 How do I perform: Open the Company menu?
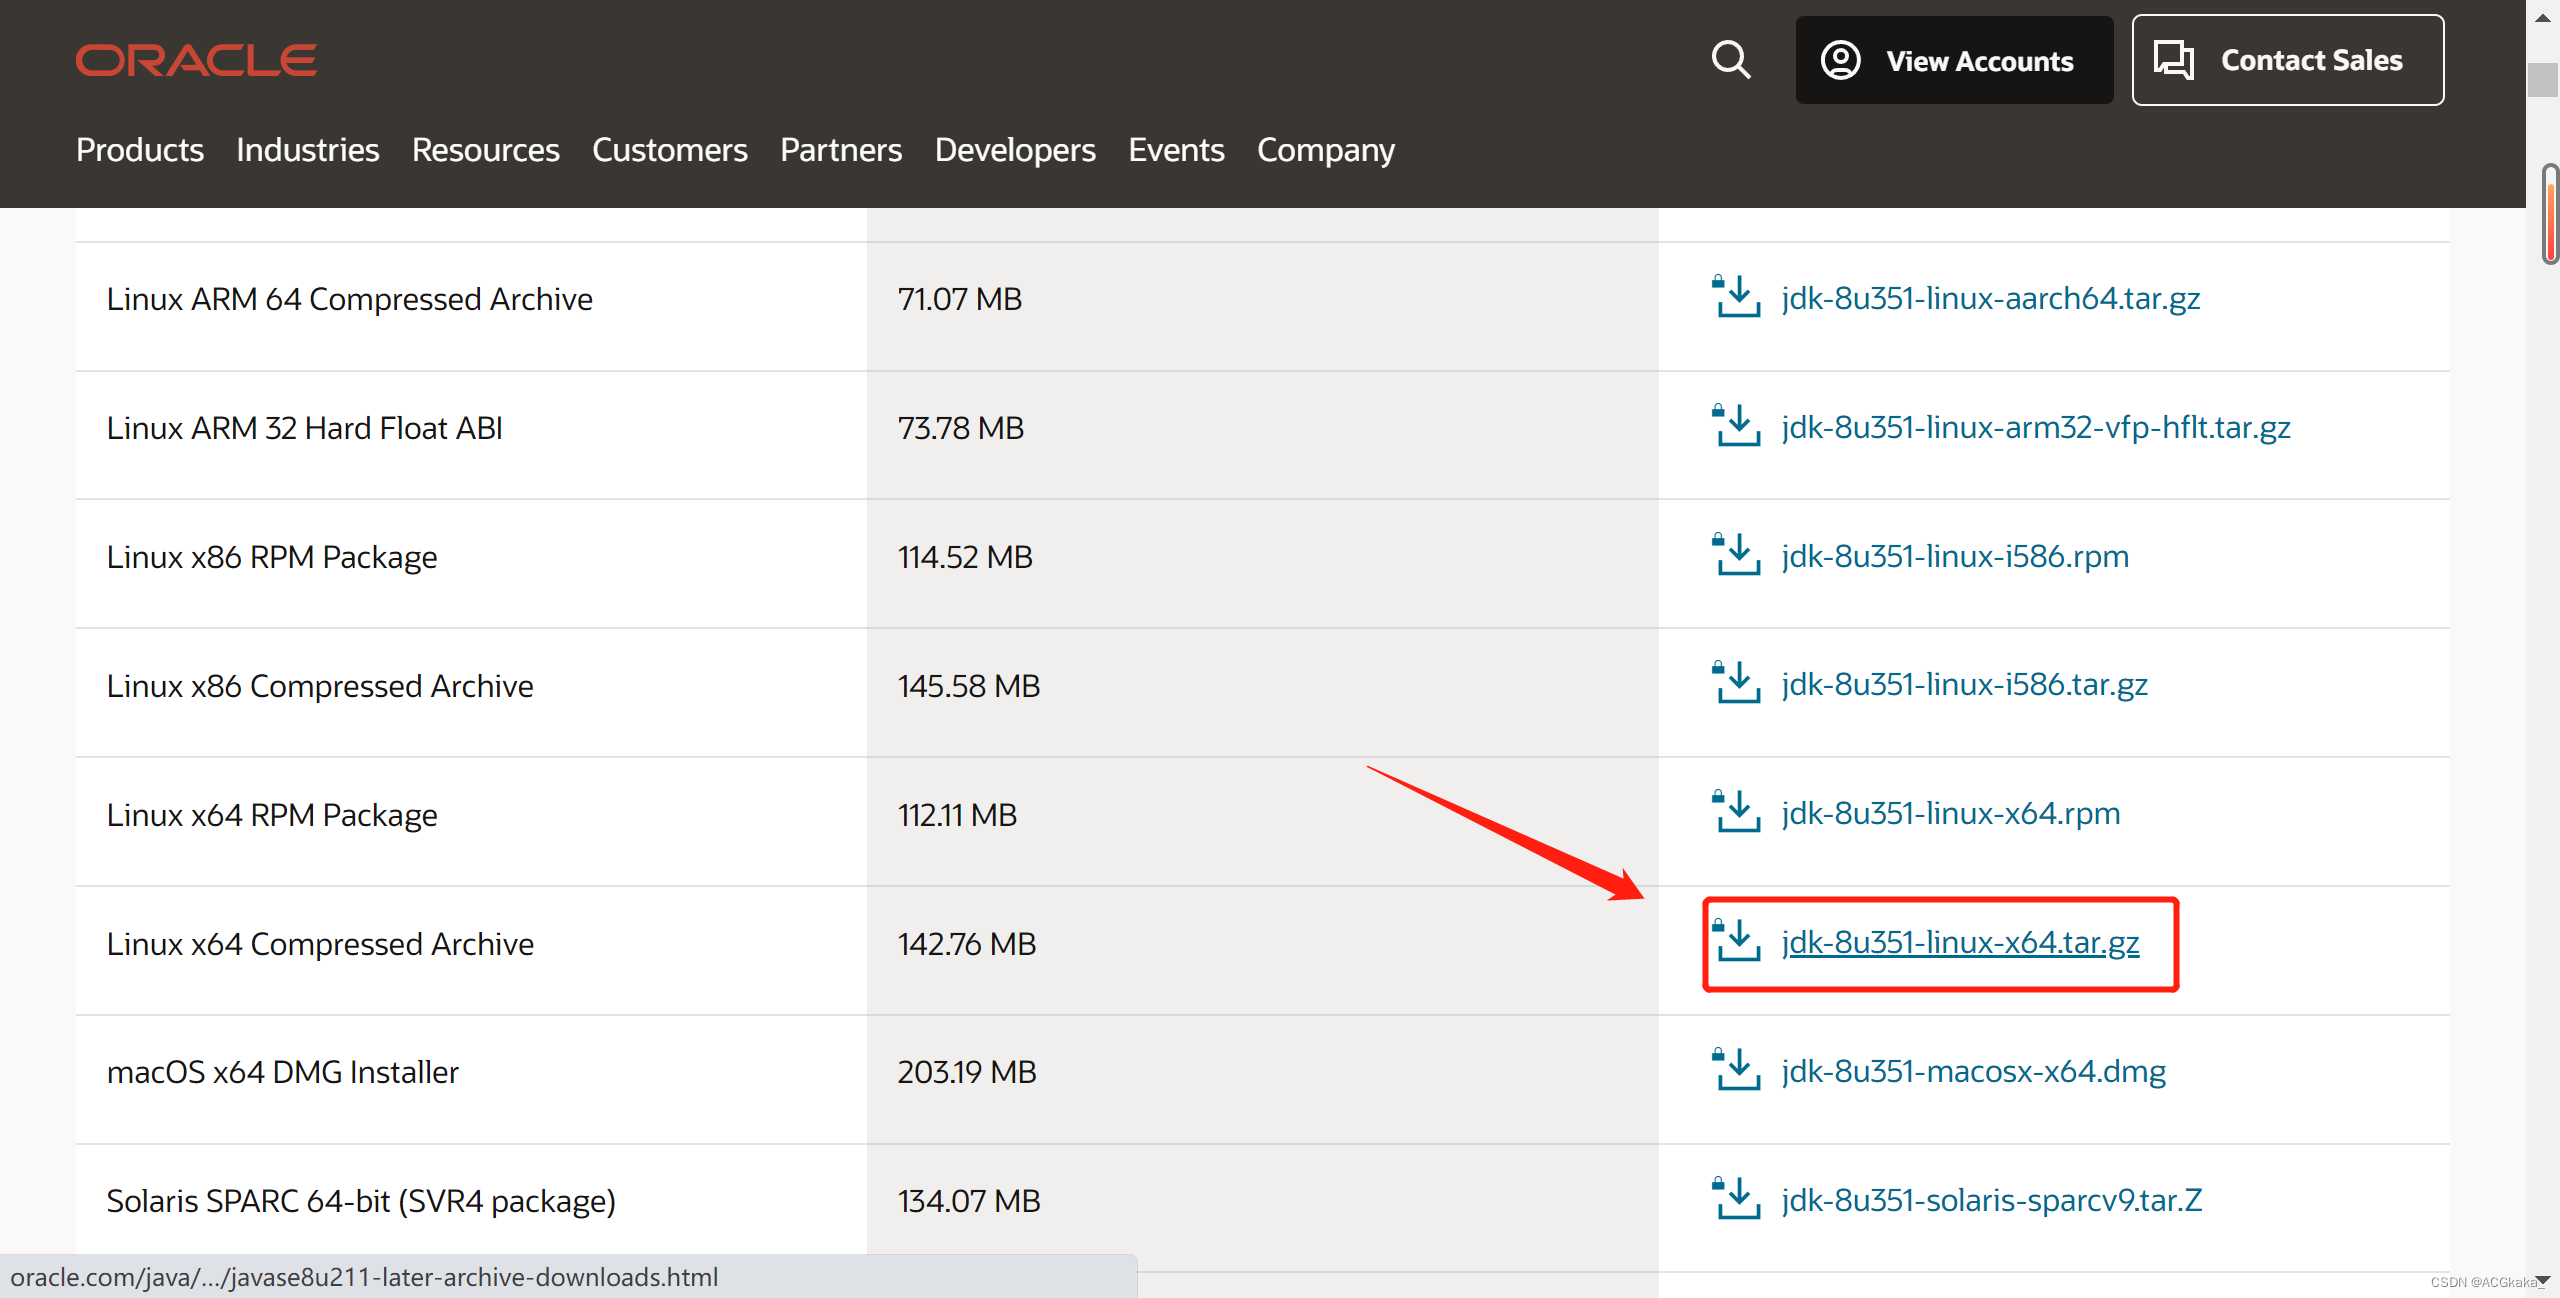[1326, 150]
